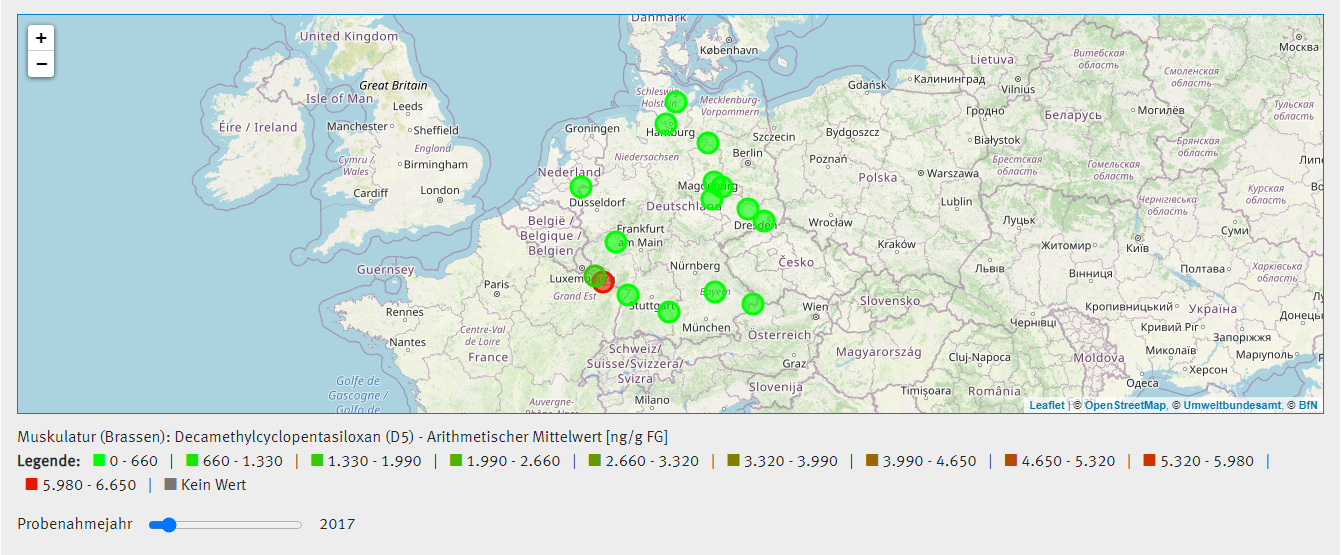Click the 4.650 - 5.320 legend swatch
1342x555 pixels.
1011,461
